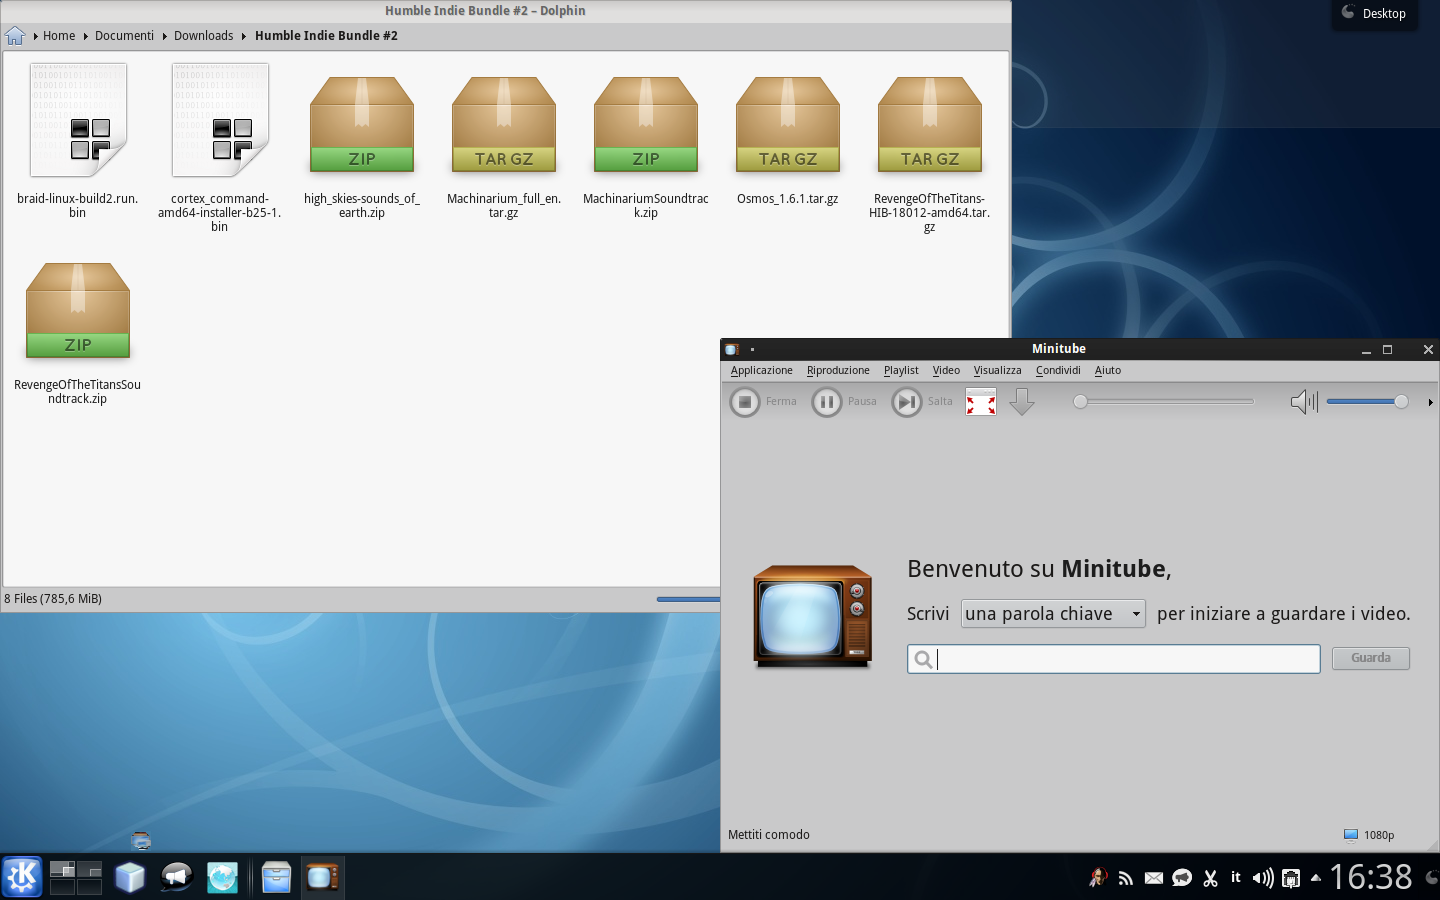Click the megaphone speech-bubble tray icon

(x=1182, y=878)
